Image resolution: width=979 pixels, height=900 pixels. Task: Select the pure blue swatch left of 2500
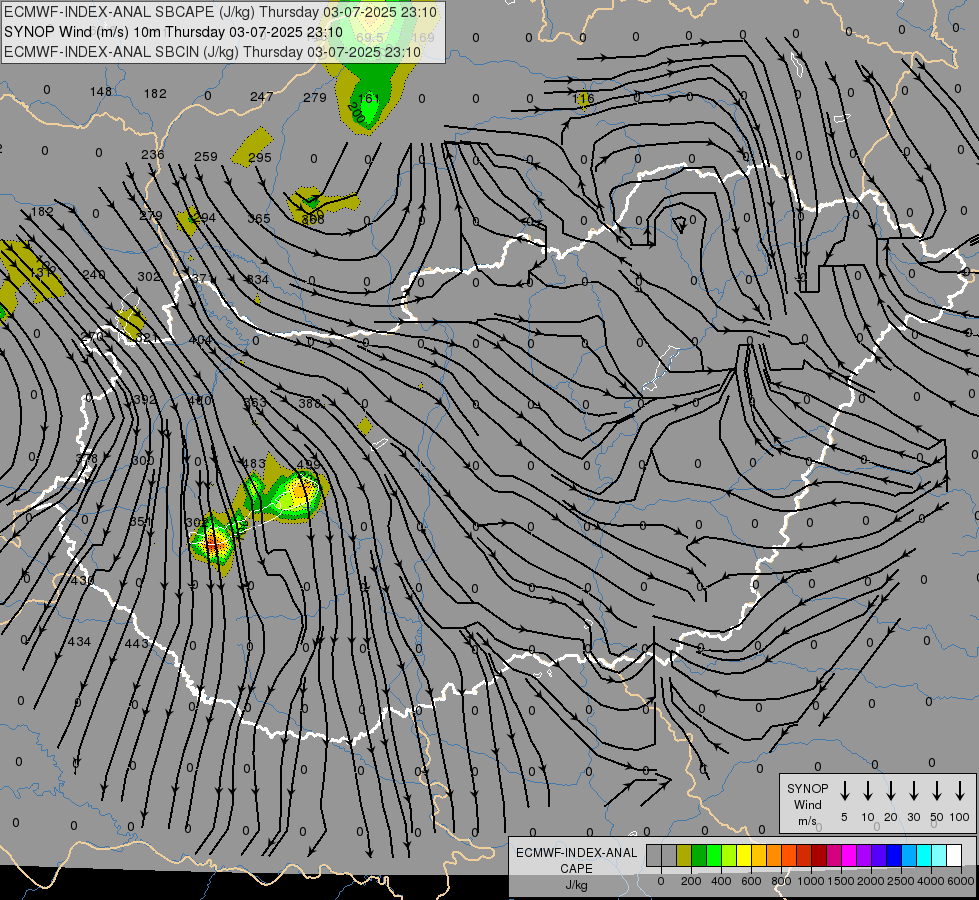pyautogui.click(x=893, y=856)
